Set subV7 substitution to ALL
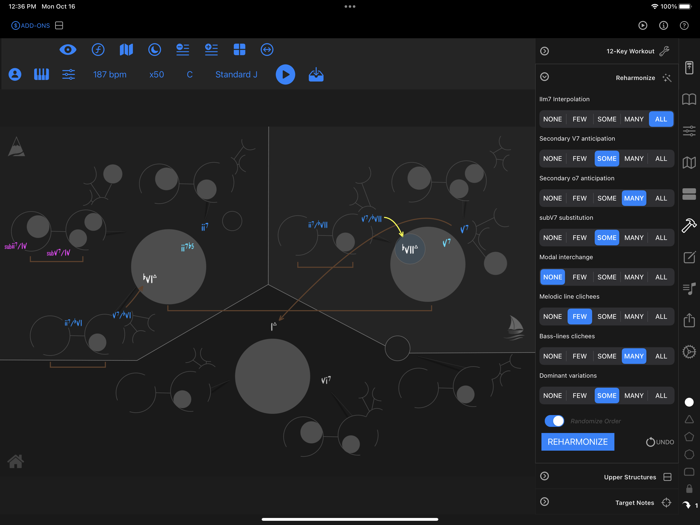This screenshot has height=525, width=700. [x=661, y=238]
